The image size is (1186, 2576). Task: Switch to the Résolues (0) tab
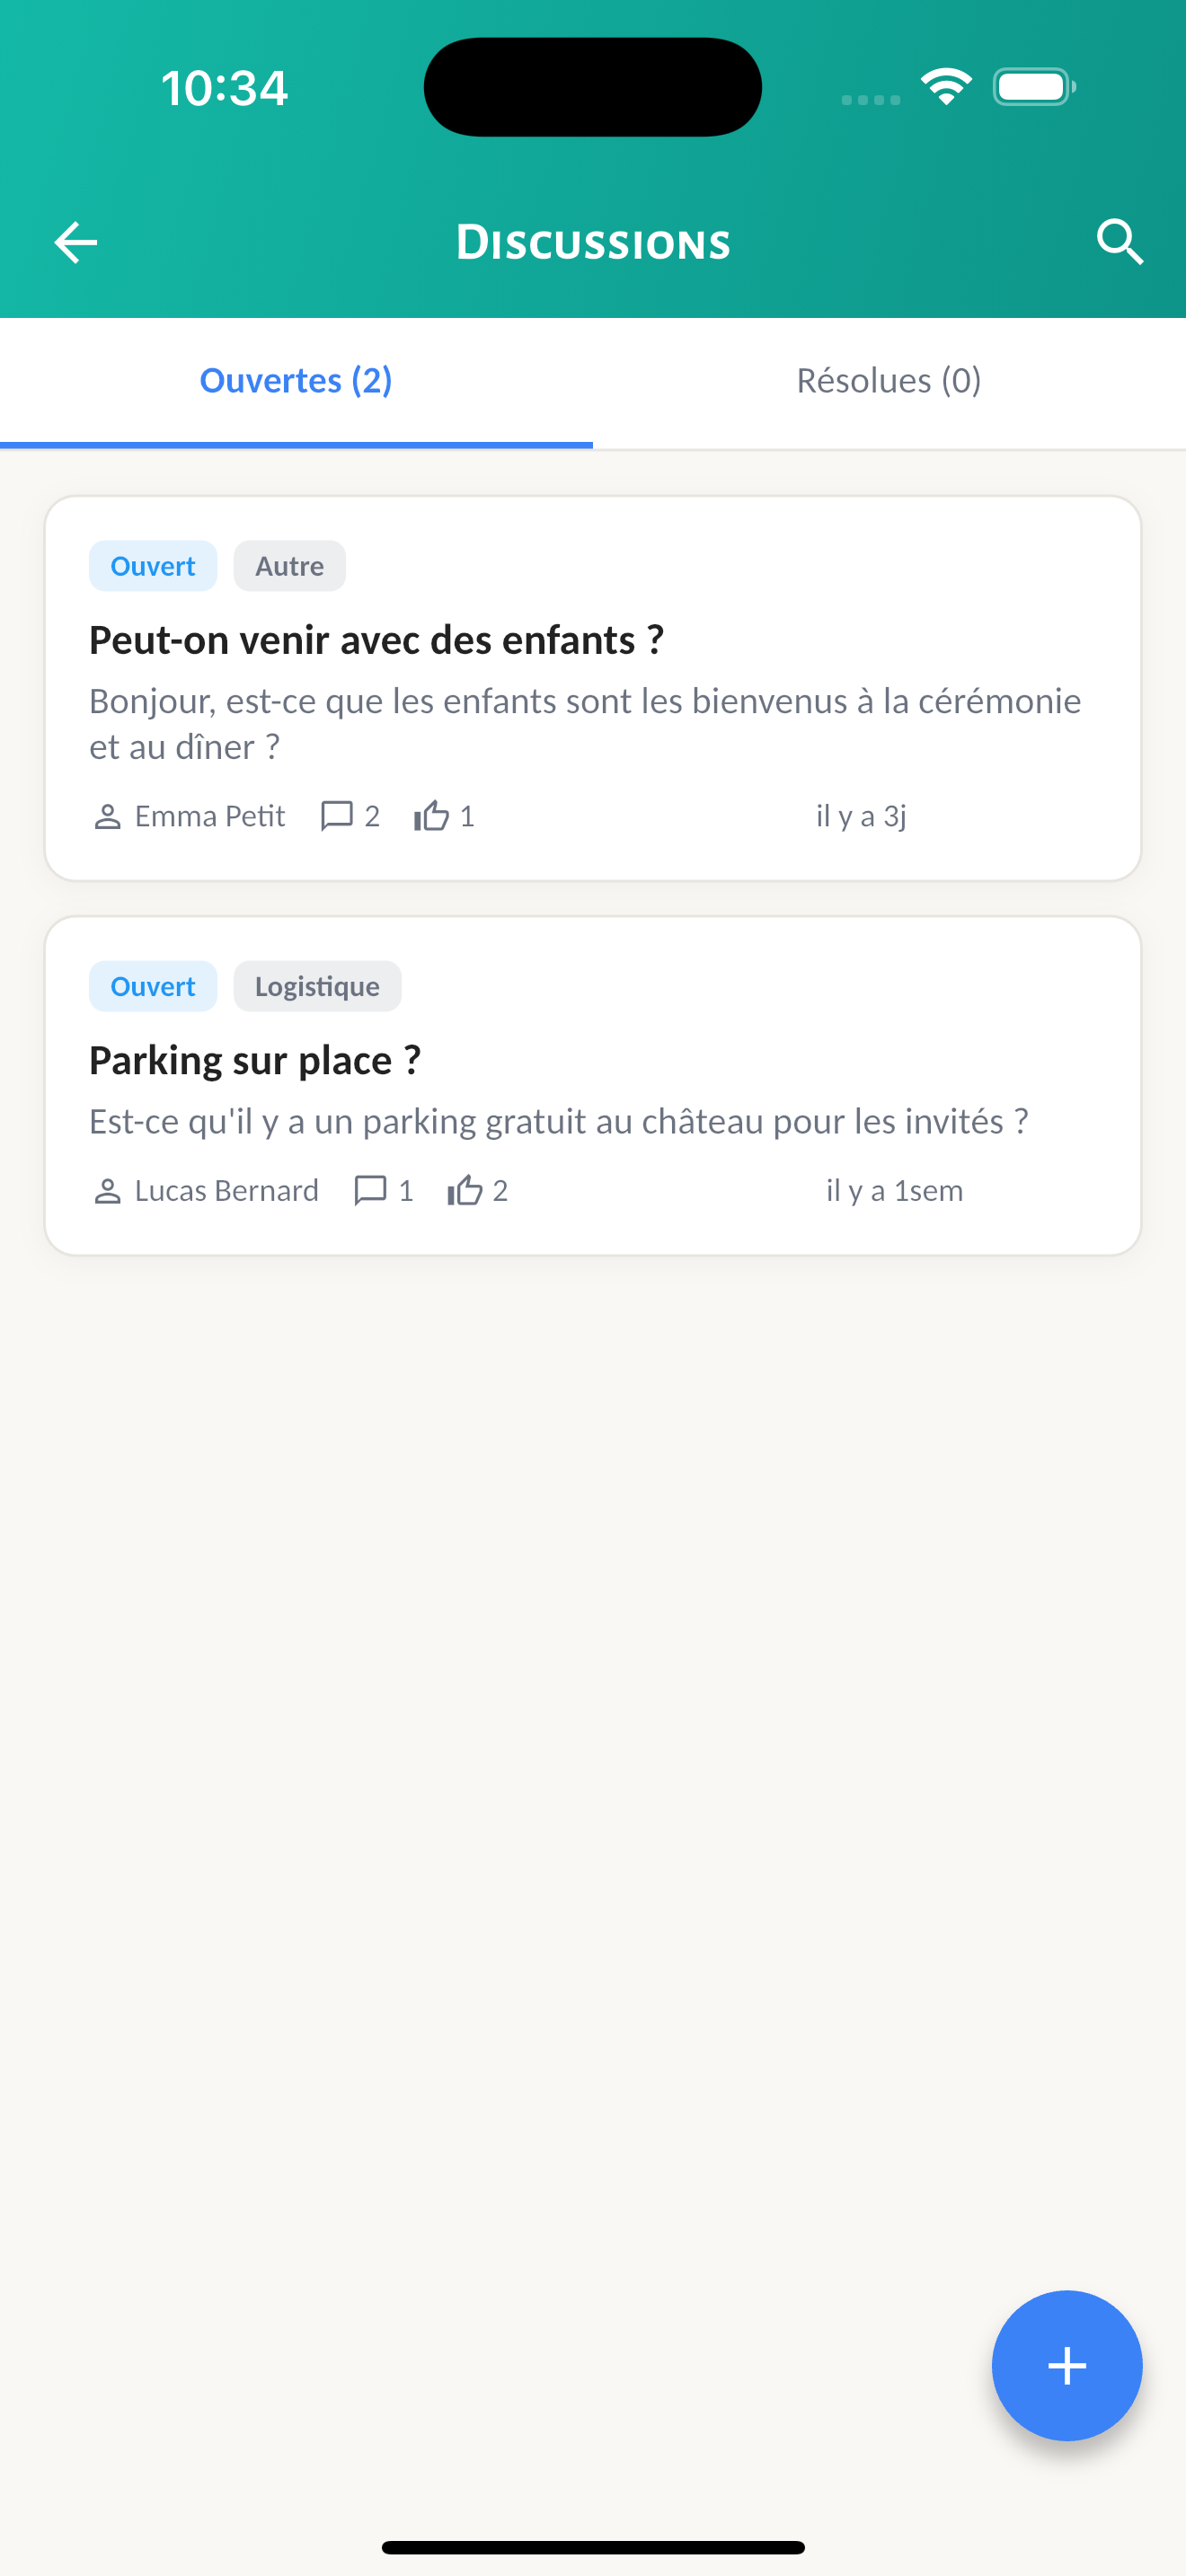(x=888, y=381)
